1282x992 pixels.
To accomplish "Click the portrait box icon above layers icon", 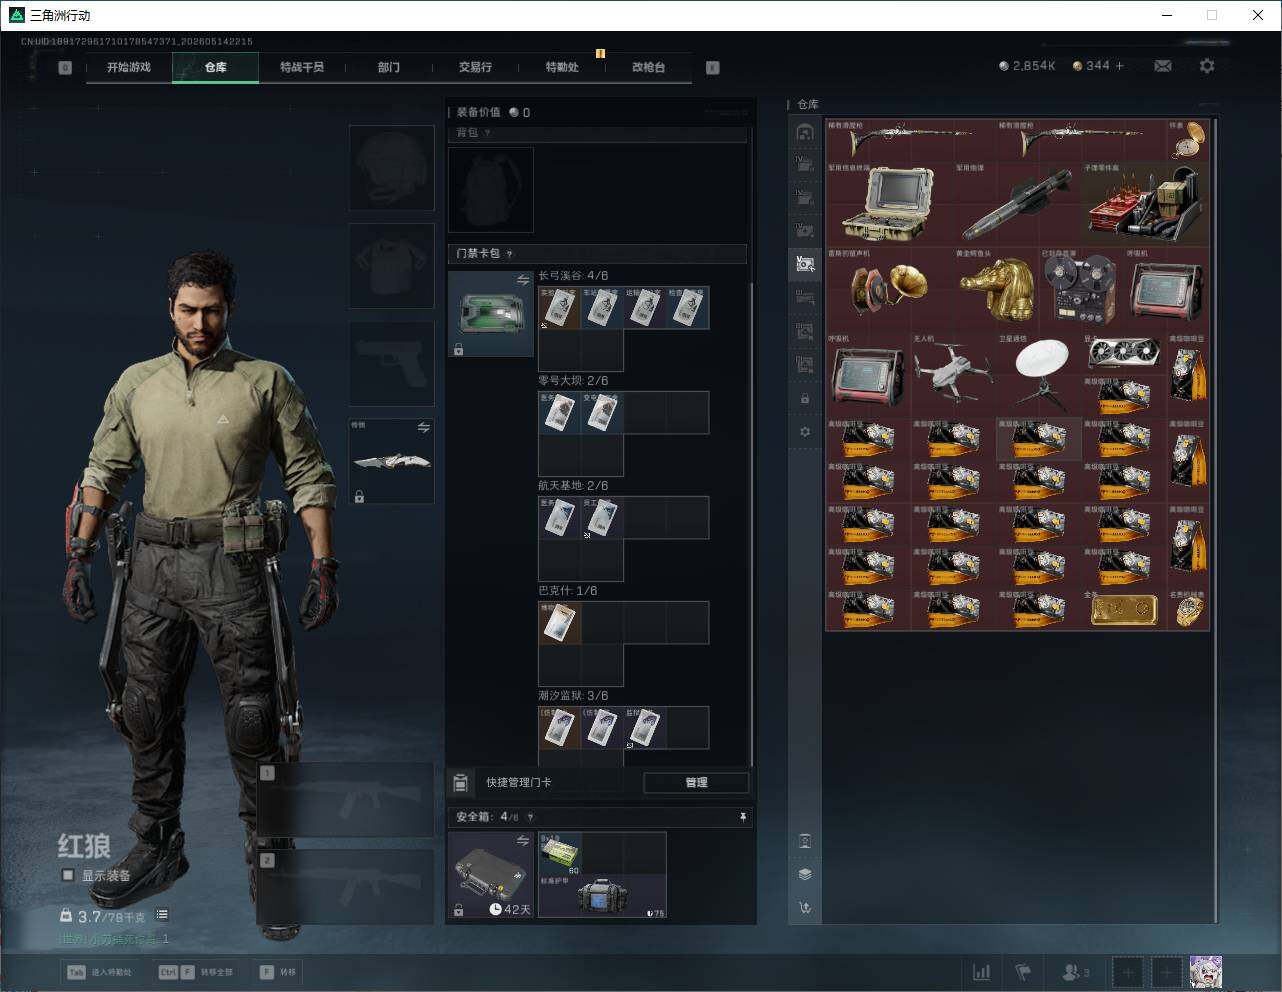I will tap(805, 841).
